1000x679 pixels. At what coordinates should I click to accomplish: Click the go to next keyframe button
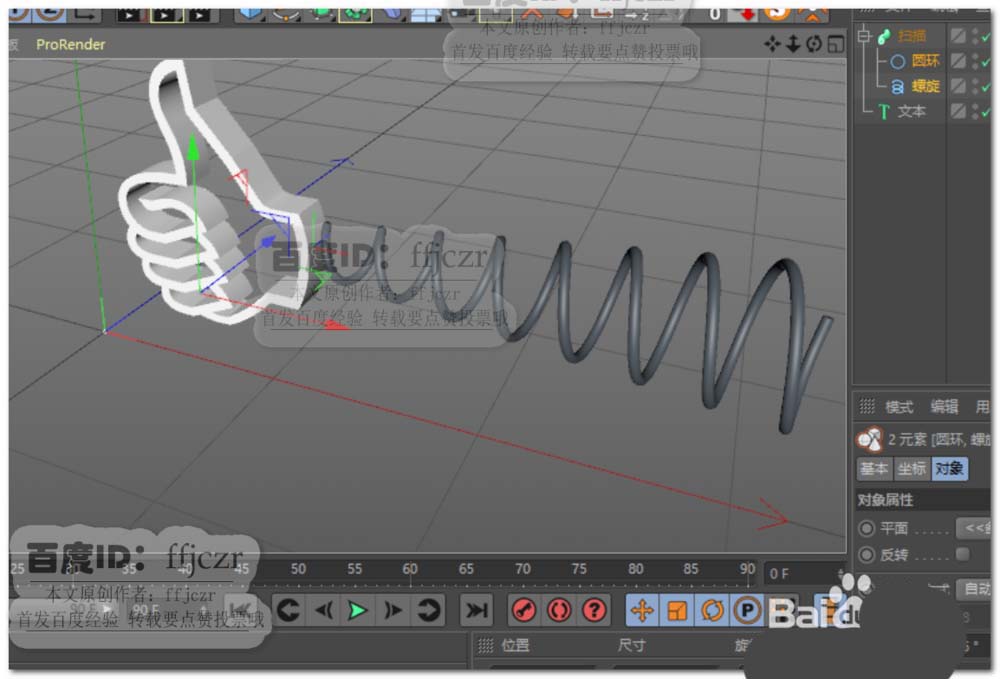(429, 610)
